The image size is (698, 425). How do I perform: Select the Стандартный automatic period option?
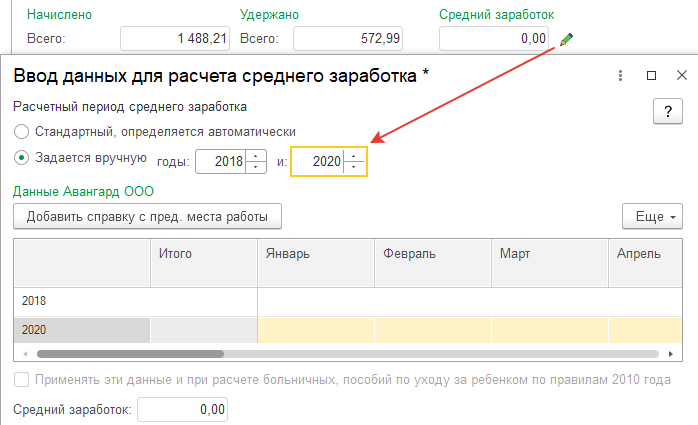[x=21, y=132]
